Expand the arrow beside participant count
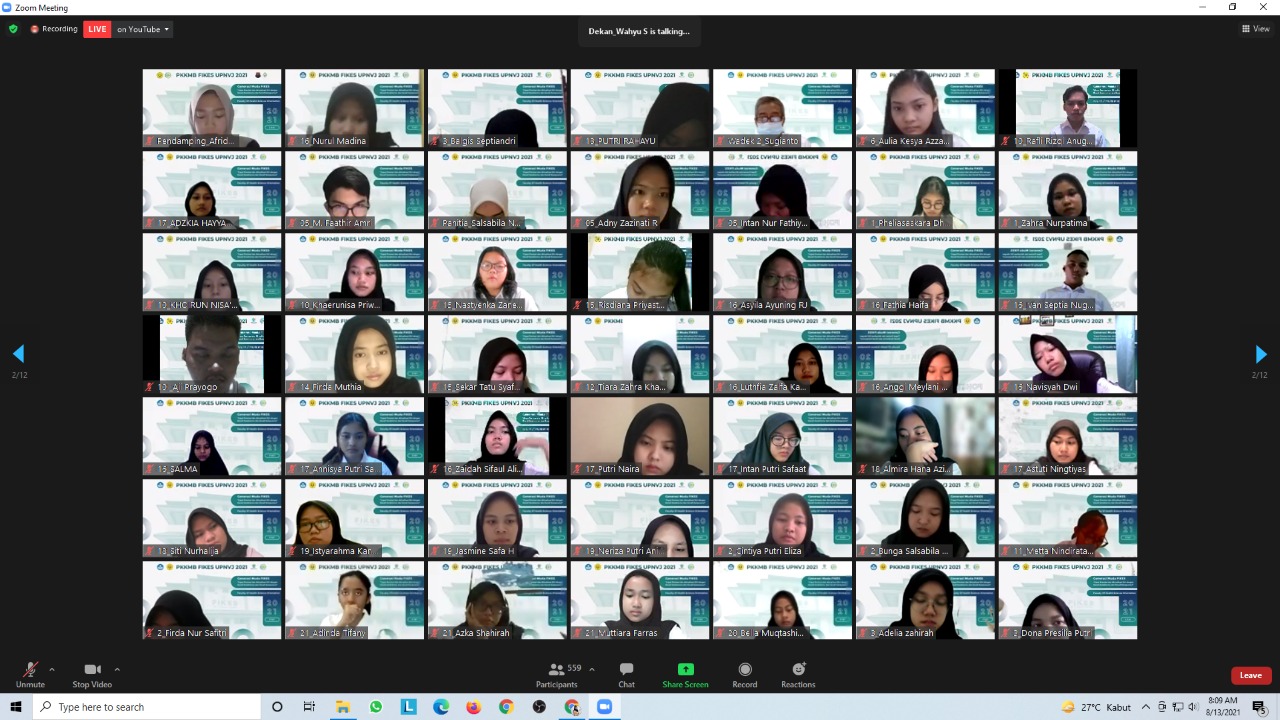The image size is (1280, 720). (592, 669)
